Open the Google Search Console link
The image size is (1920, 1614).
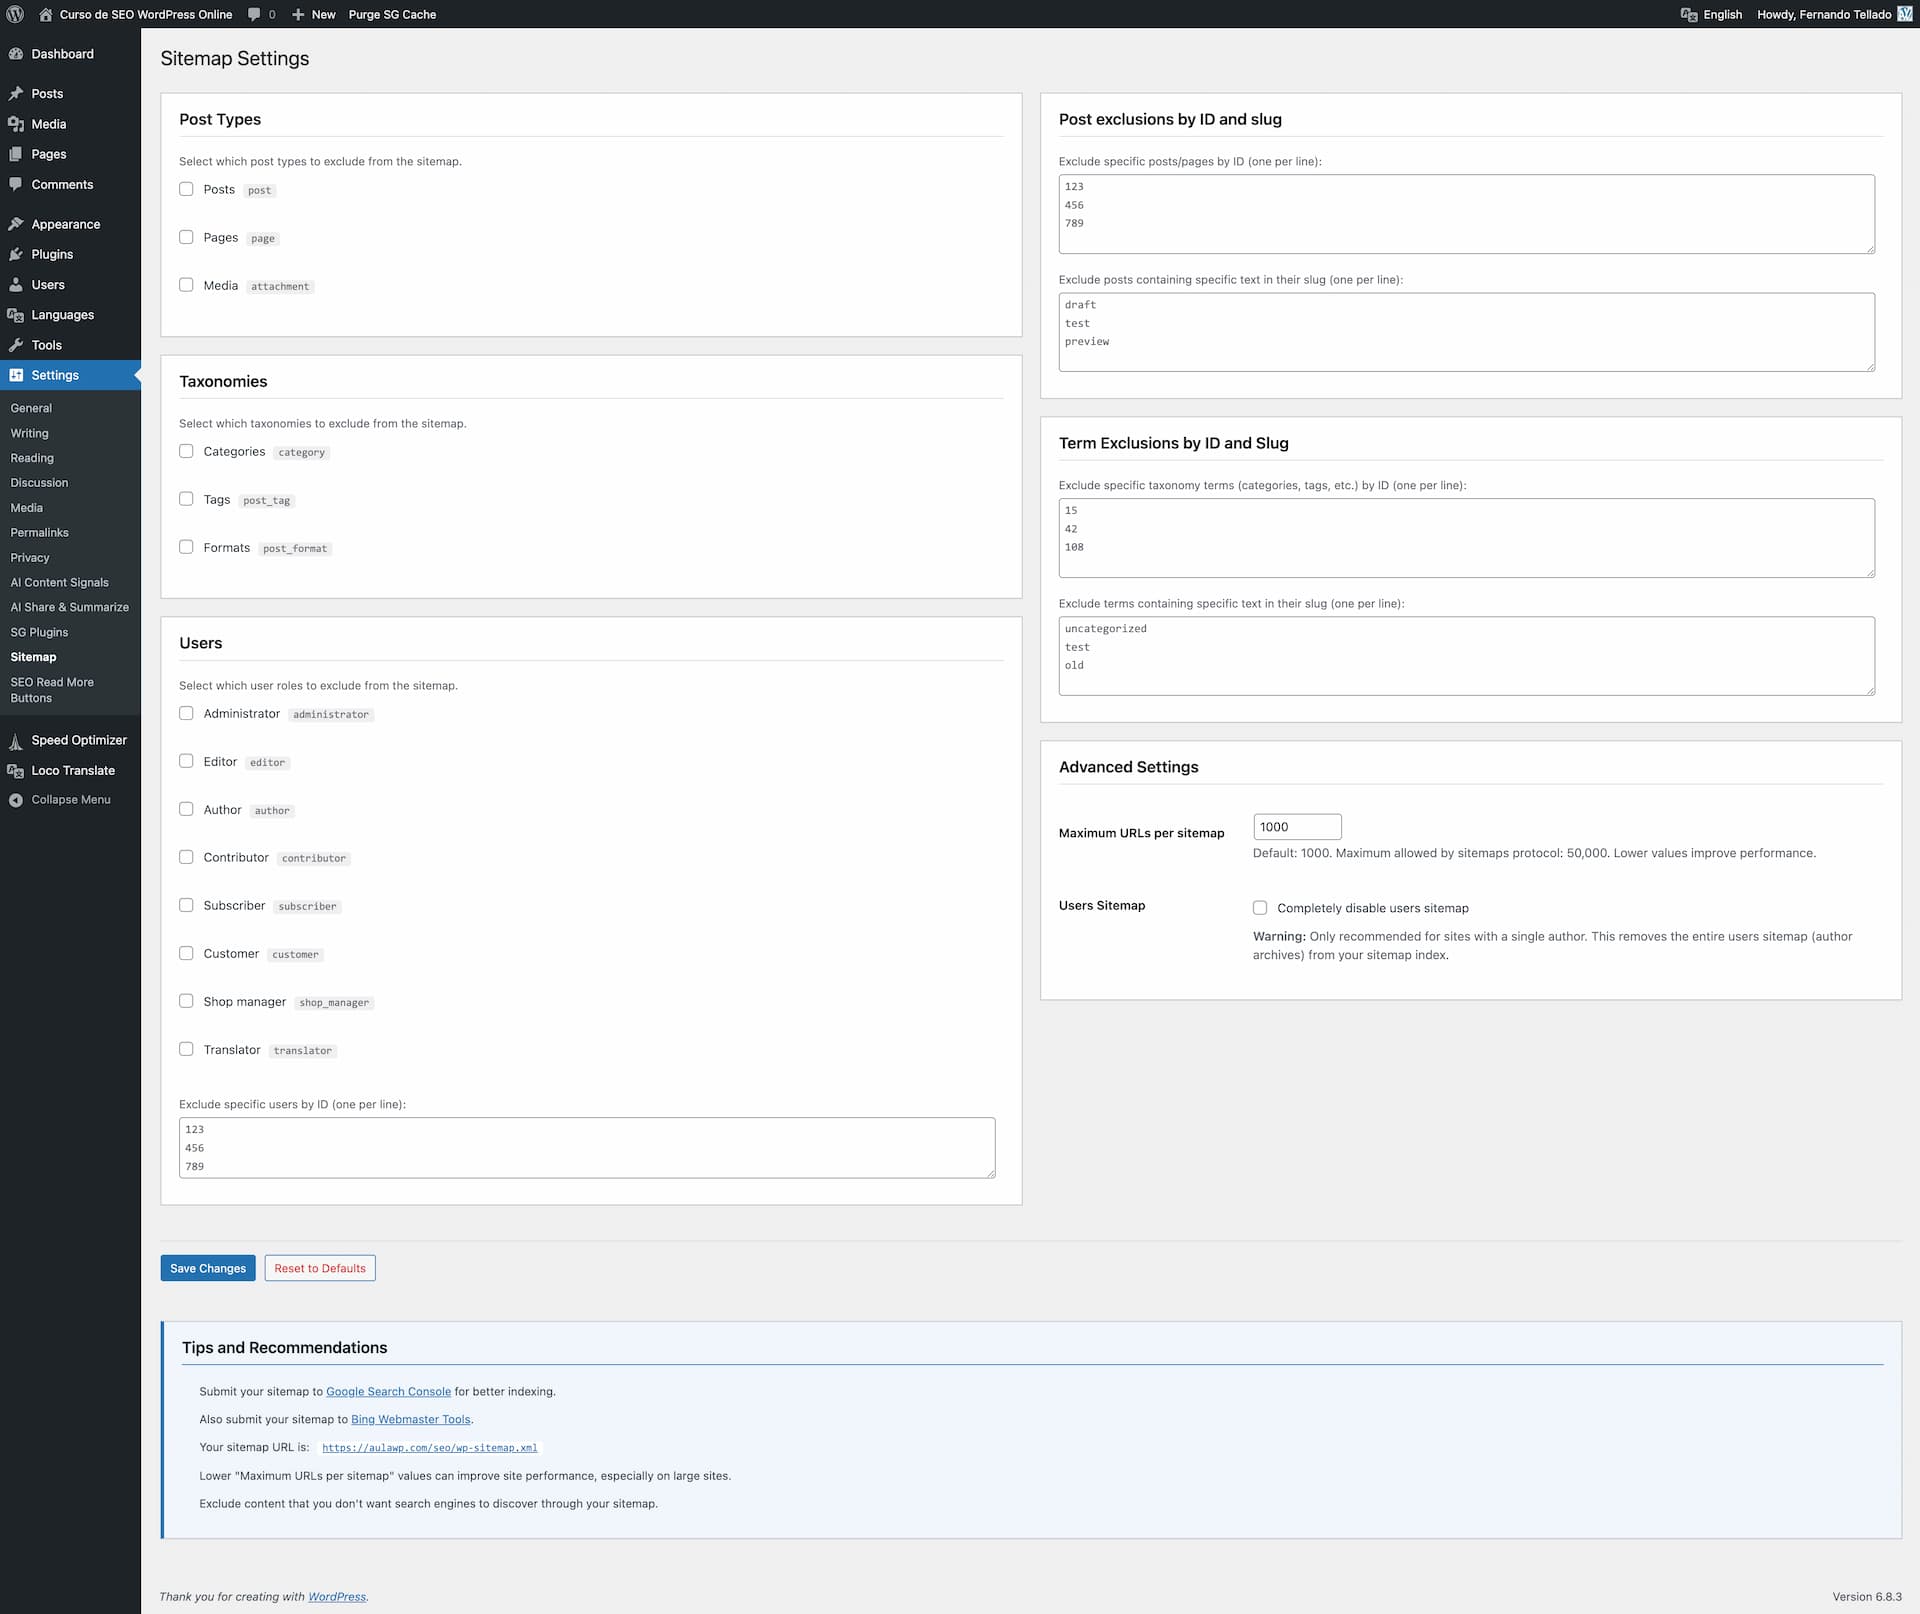[388, 1391]
